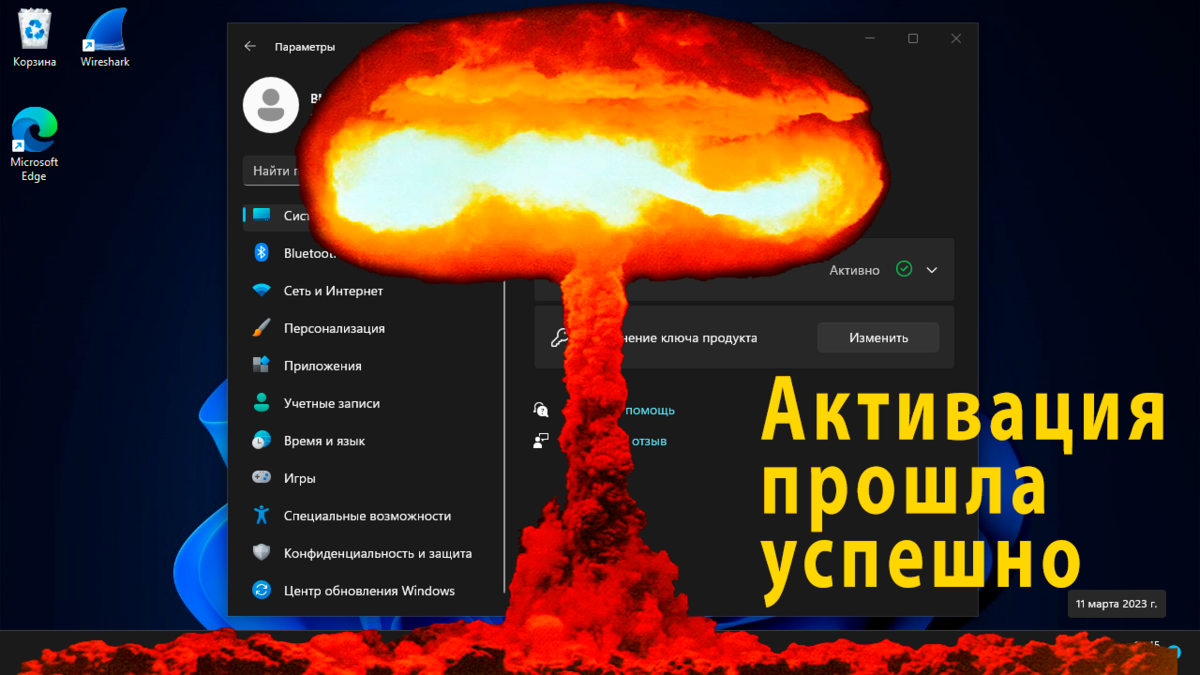Select the Bluetooth icon in sidebar
Viewport: 1200px width, 675px height.
point(261,253)
